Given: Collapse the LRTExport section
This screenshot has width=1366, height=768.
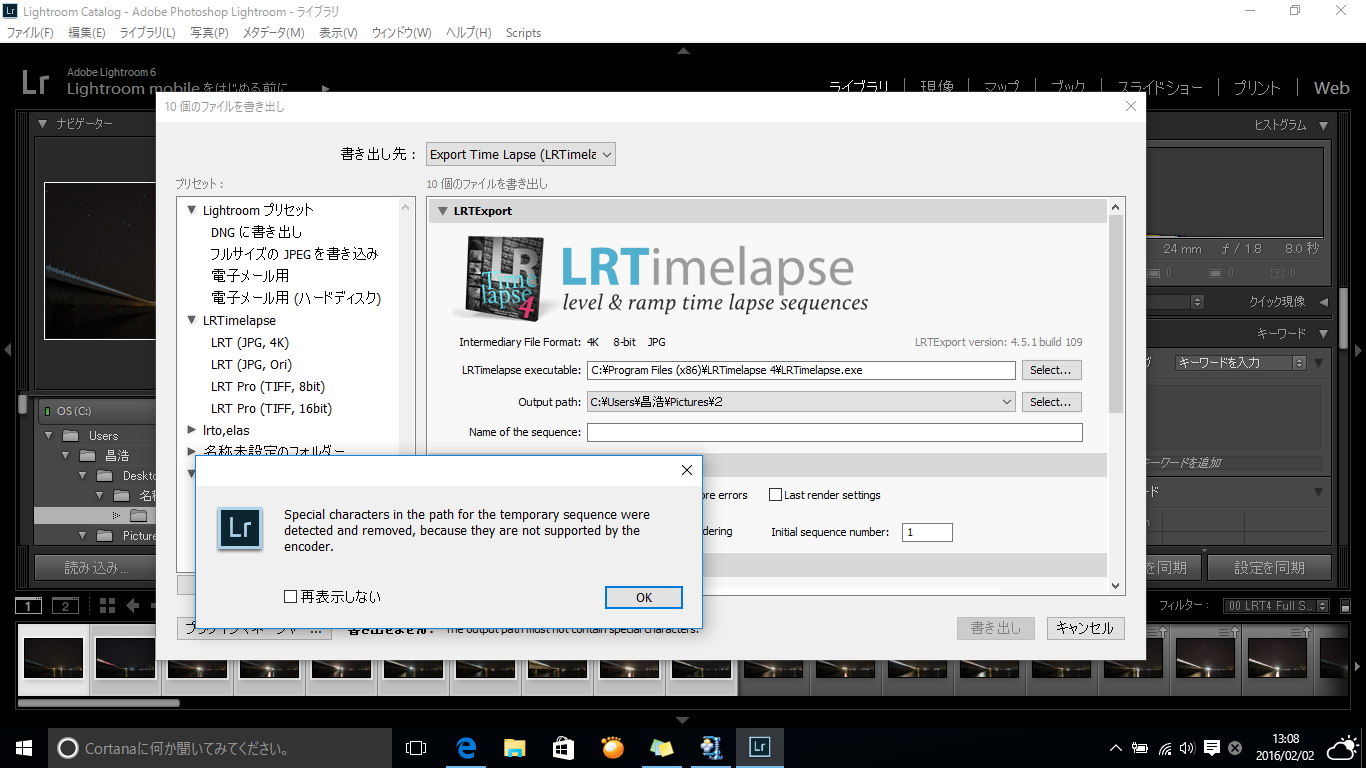Looking at the screenshot, I should [x=443, y=211].
